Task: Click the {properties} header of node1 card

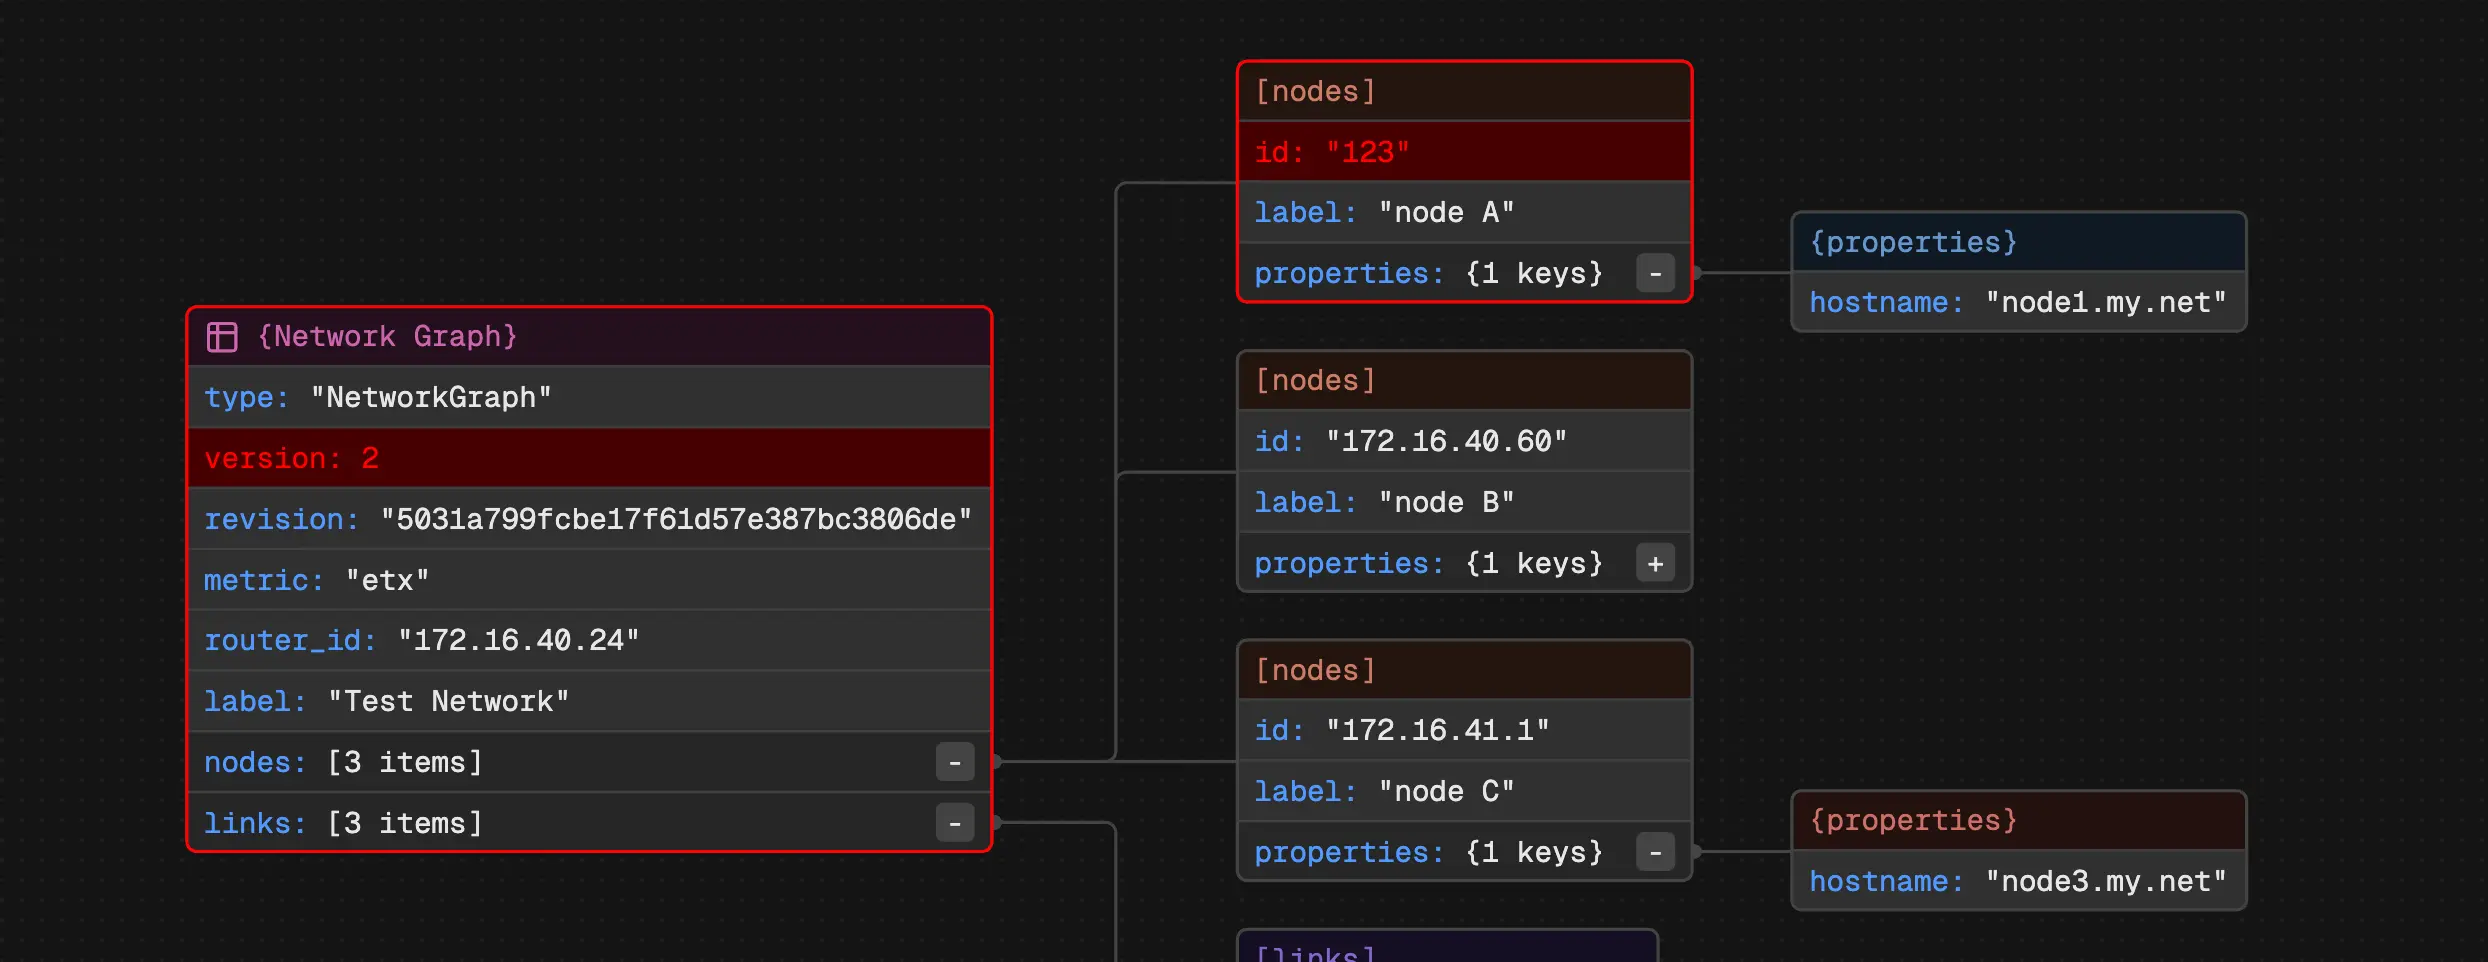Action: tap(2018, 243)
